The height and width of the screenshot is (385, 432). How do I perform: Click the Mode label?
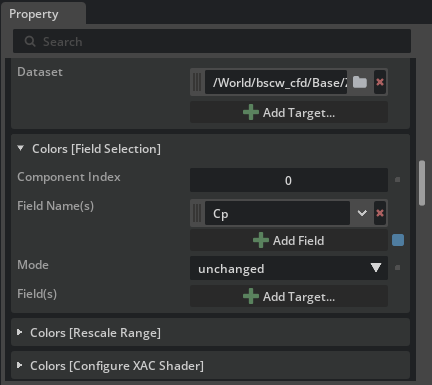tap(33, 265)
